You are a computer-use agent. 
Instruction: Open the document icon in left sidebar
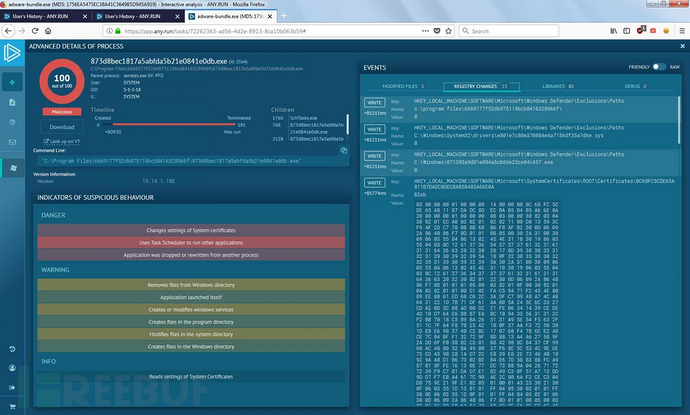tap(13, 103)
